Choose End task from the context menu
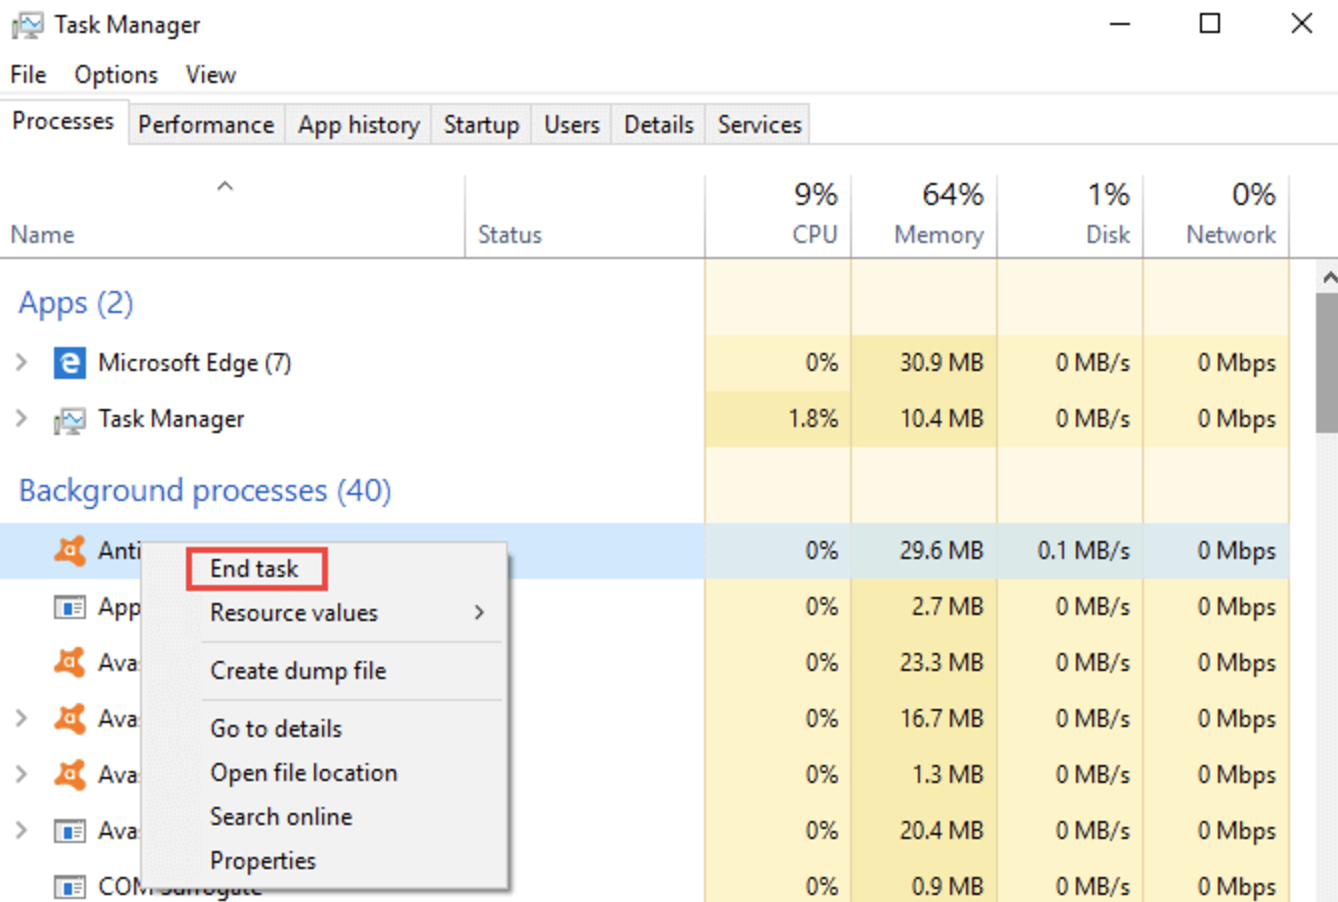The height and width of the screenshot is (902, 1338). 256,569
